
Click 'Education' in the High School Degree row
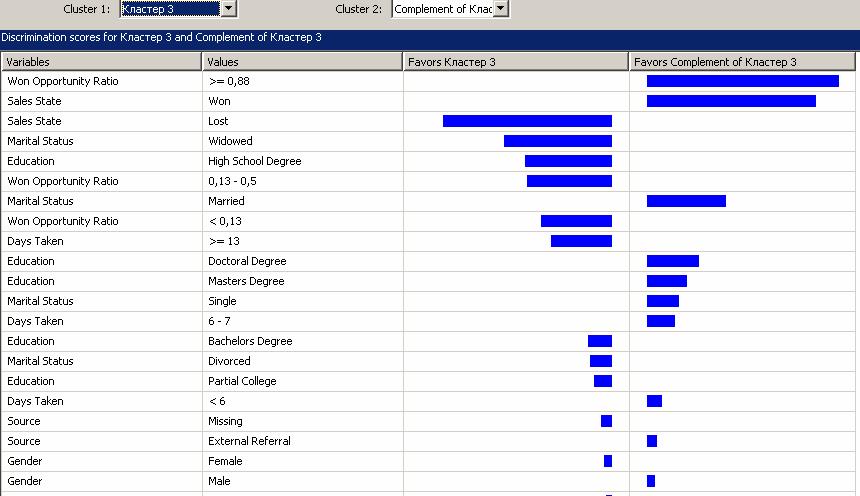click(x=31, y=161)
